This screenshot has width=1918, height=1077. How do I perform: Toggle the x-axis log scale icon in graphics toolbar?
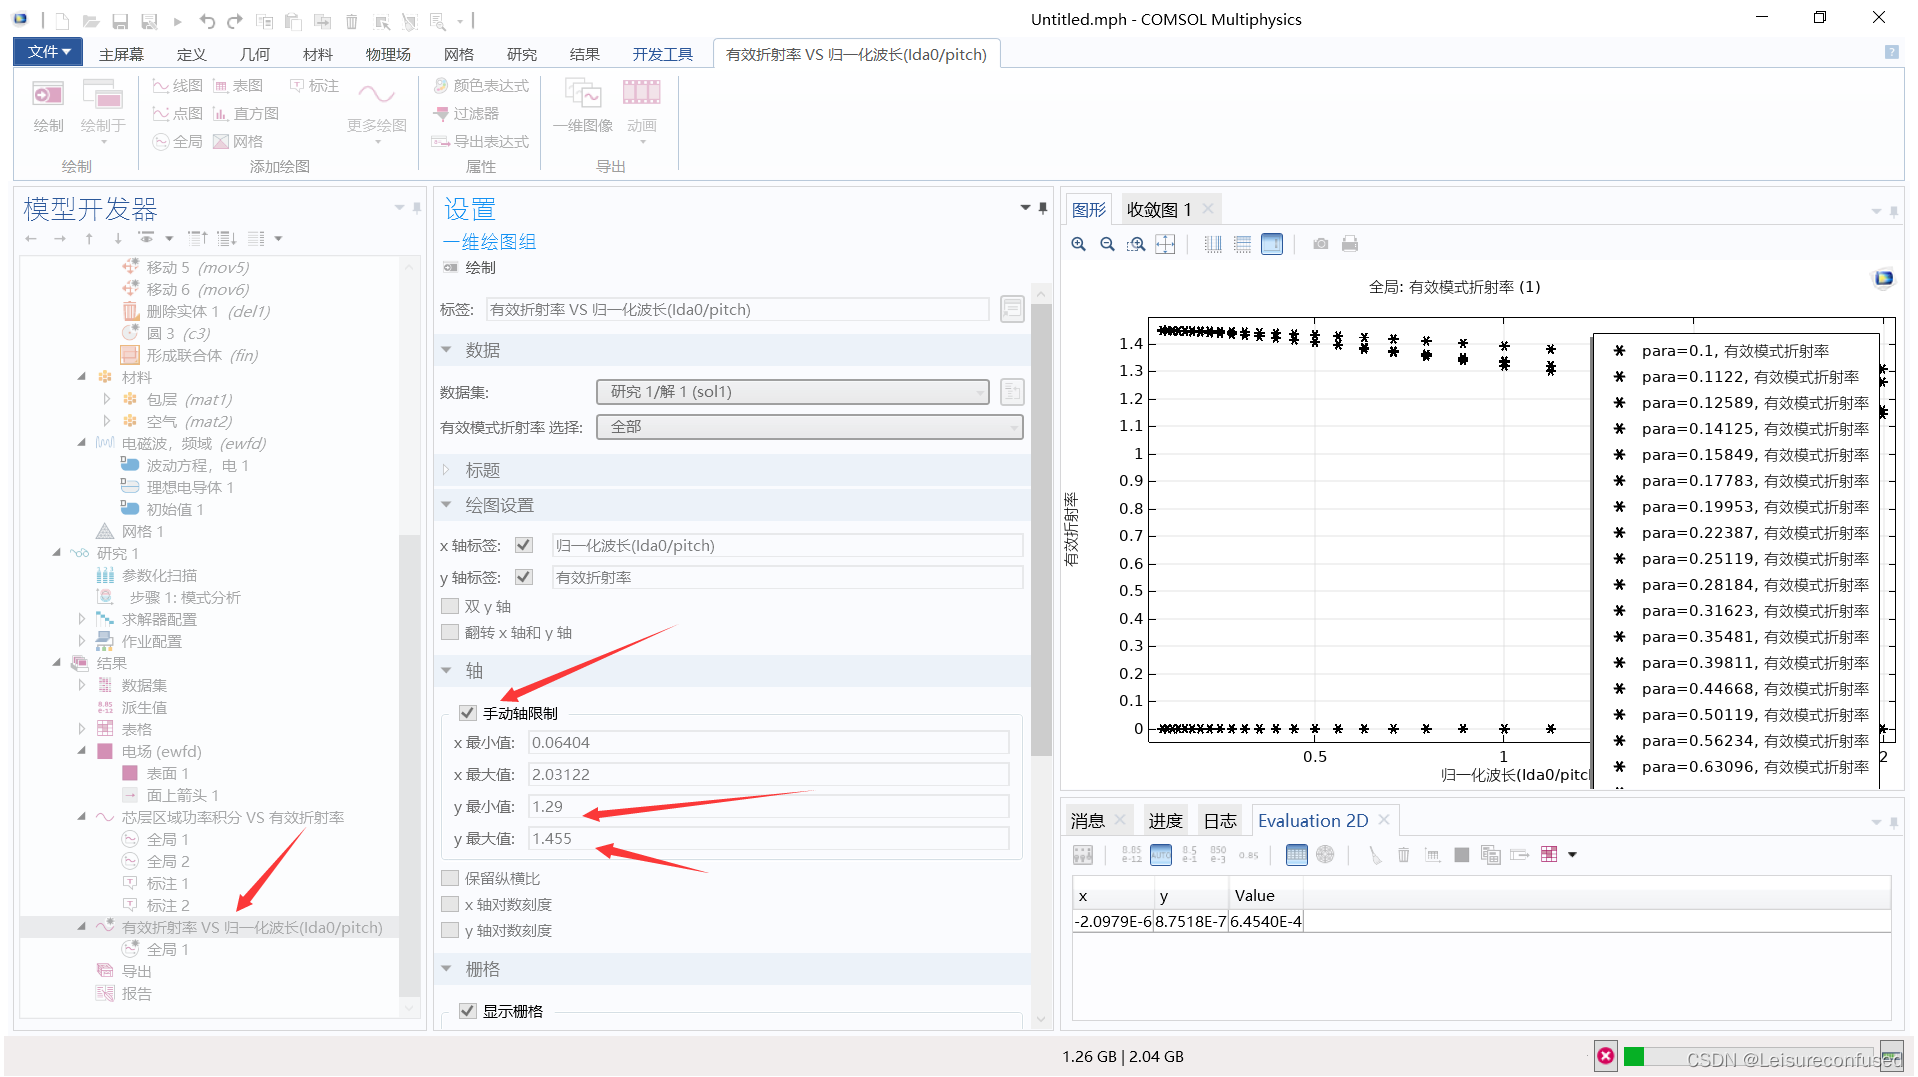[1213, 244]
